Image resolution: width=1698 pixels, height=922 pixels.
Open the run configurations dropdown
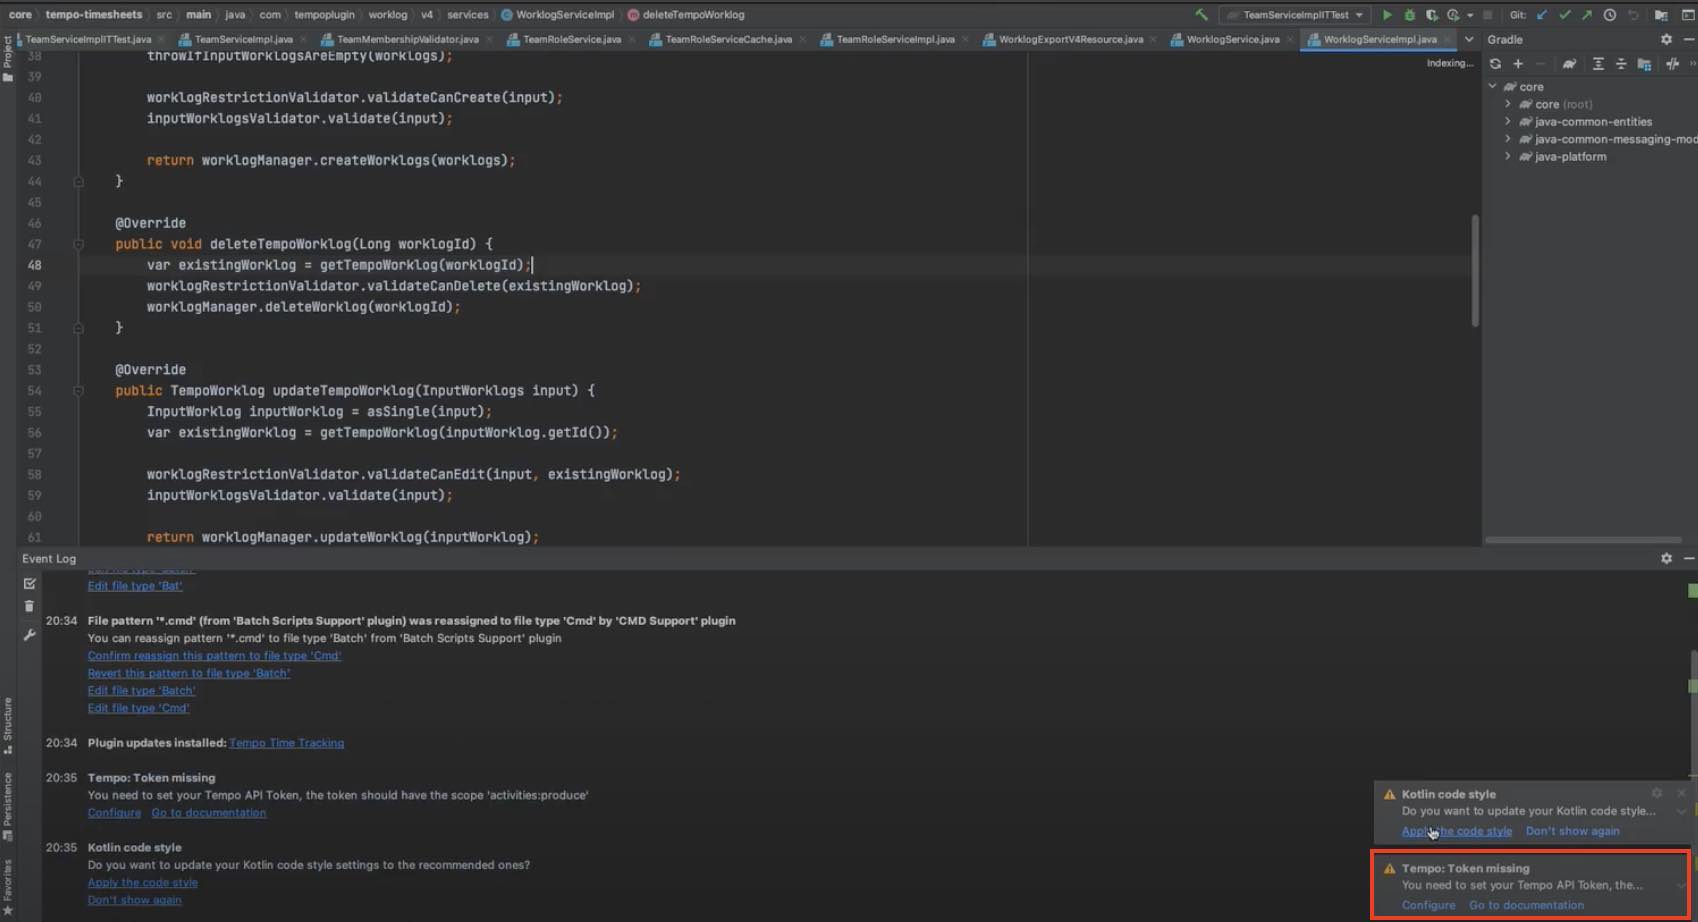click(1295, 15)
